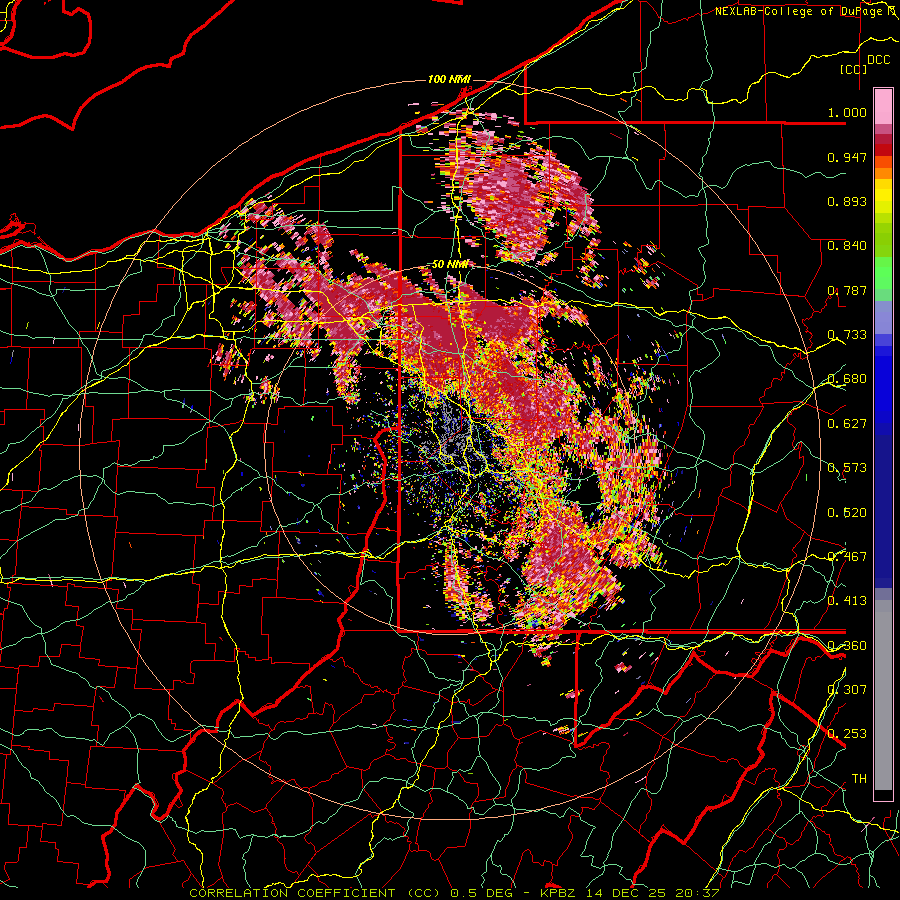Viewport: 900px width, 900px height.
Task: Select the 1.000 scale value
Action: [847, 112]
